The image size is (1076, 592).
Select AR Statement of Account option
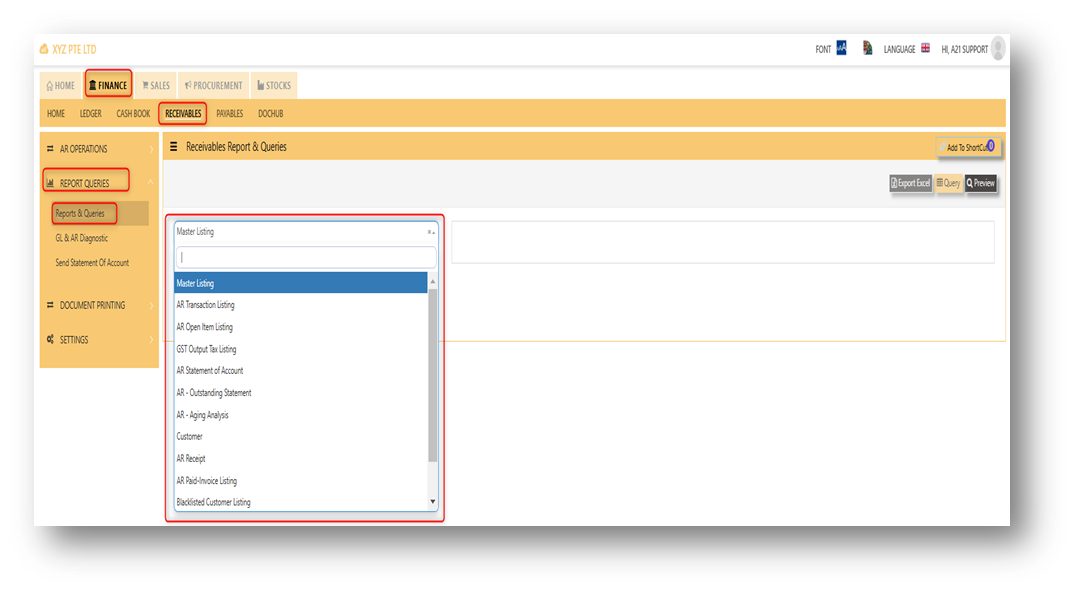pos(301,370)
